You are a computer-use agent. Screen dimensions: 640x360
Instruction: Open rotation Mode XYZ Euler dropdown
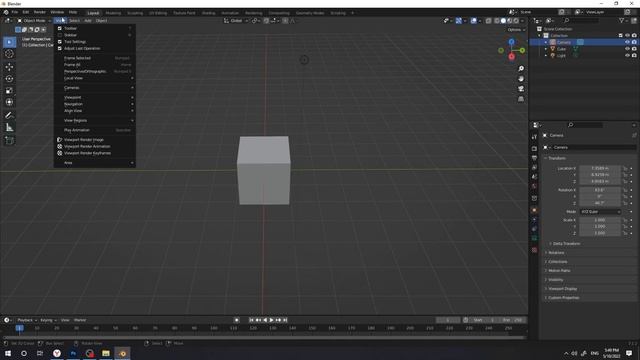coord(600,212)
